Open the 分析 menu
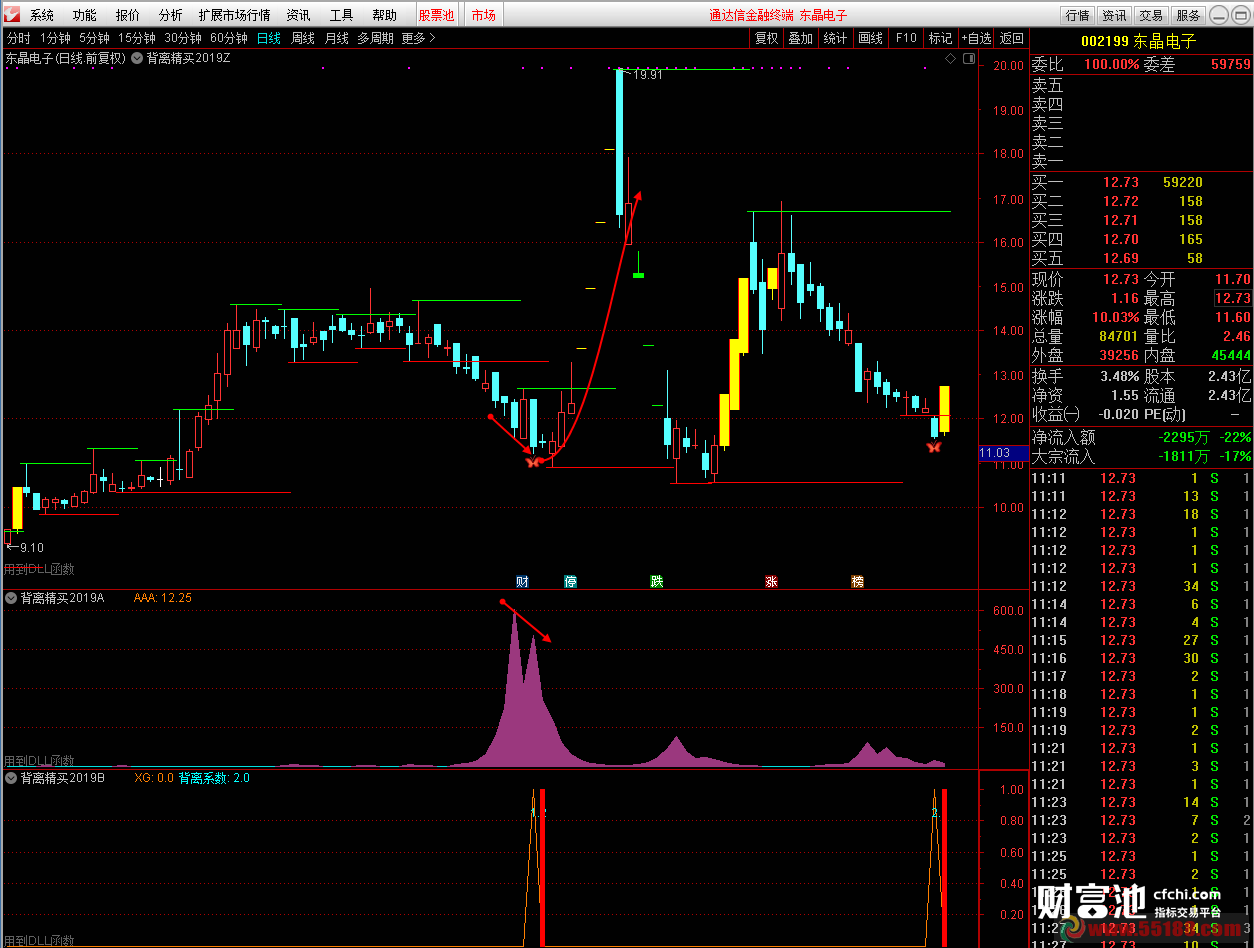 pos(170,15)
